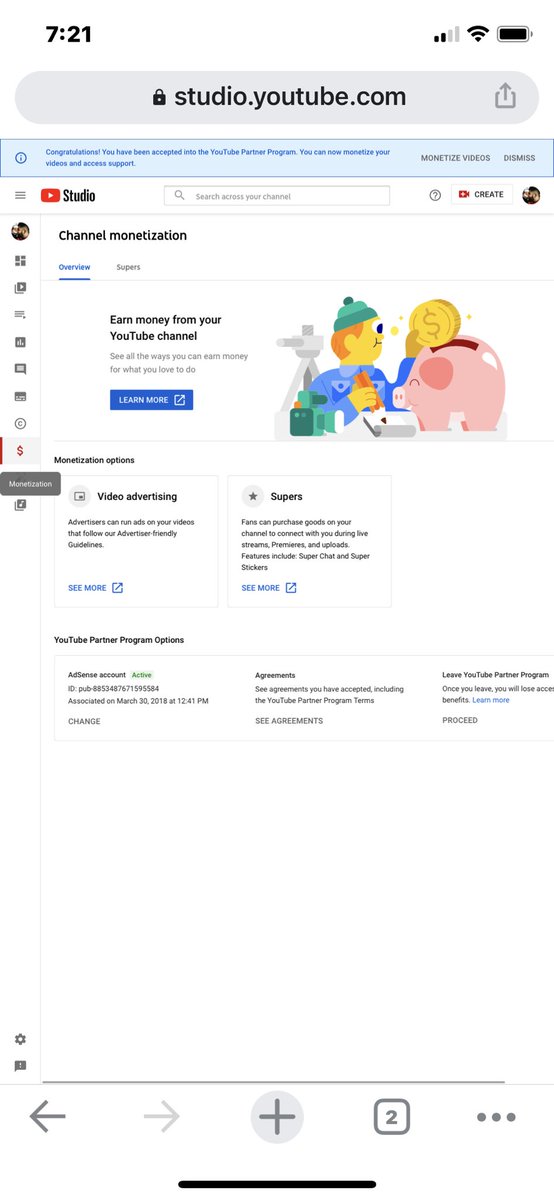Image resolution: width=554 pixels, height=1200 pixels.
Task: Click SEE AGREEMENTS link
Action: coord(289,721)
